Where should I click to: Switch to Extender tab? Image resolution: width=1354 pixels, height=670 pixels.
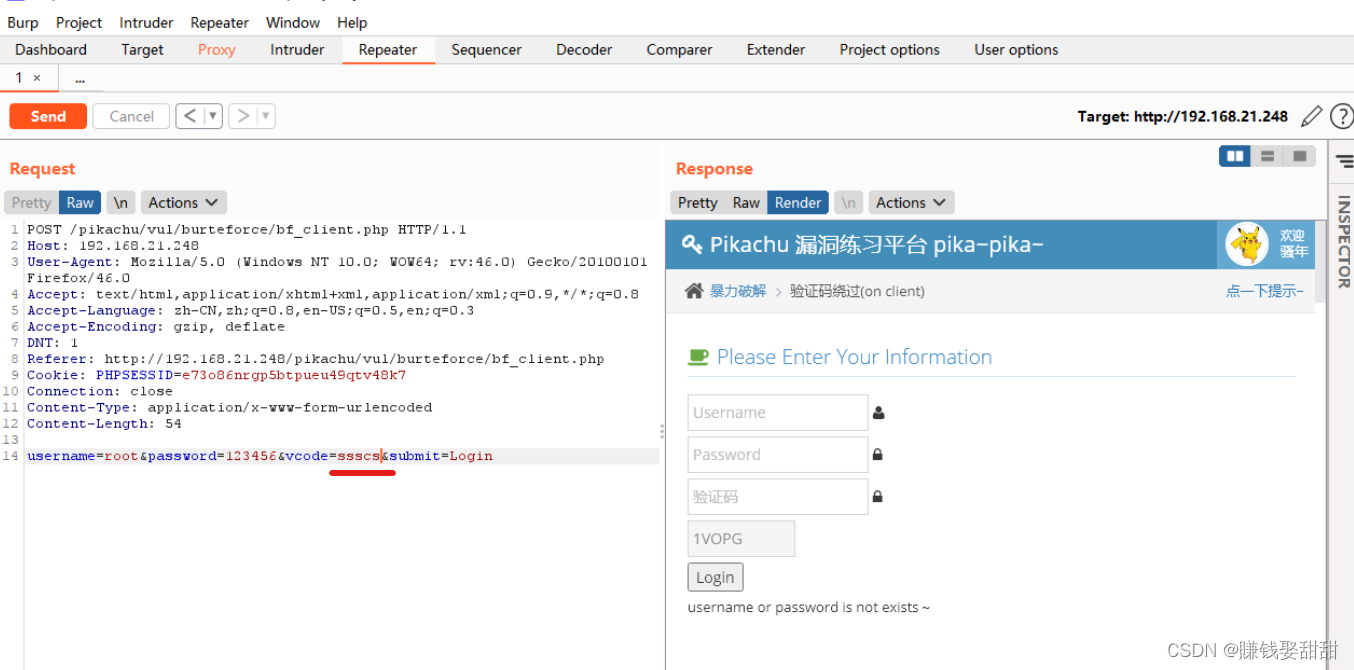point(776,49)
